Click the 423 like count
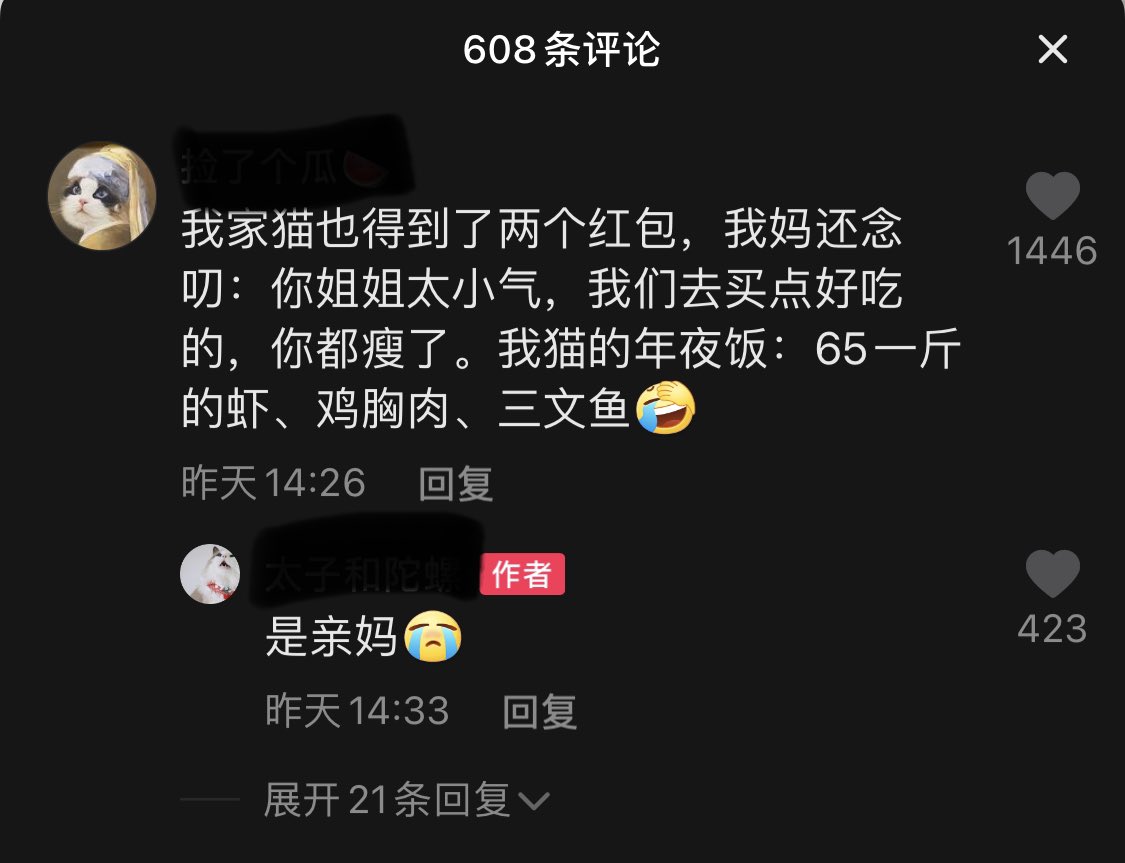The image size is (1125, 863). (x=1052, y=628)
